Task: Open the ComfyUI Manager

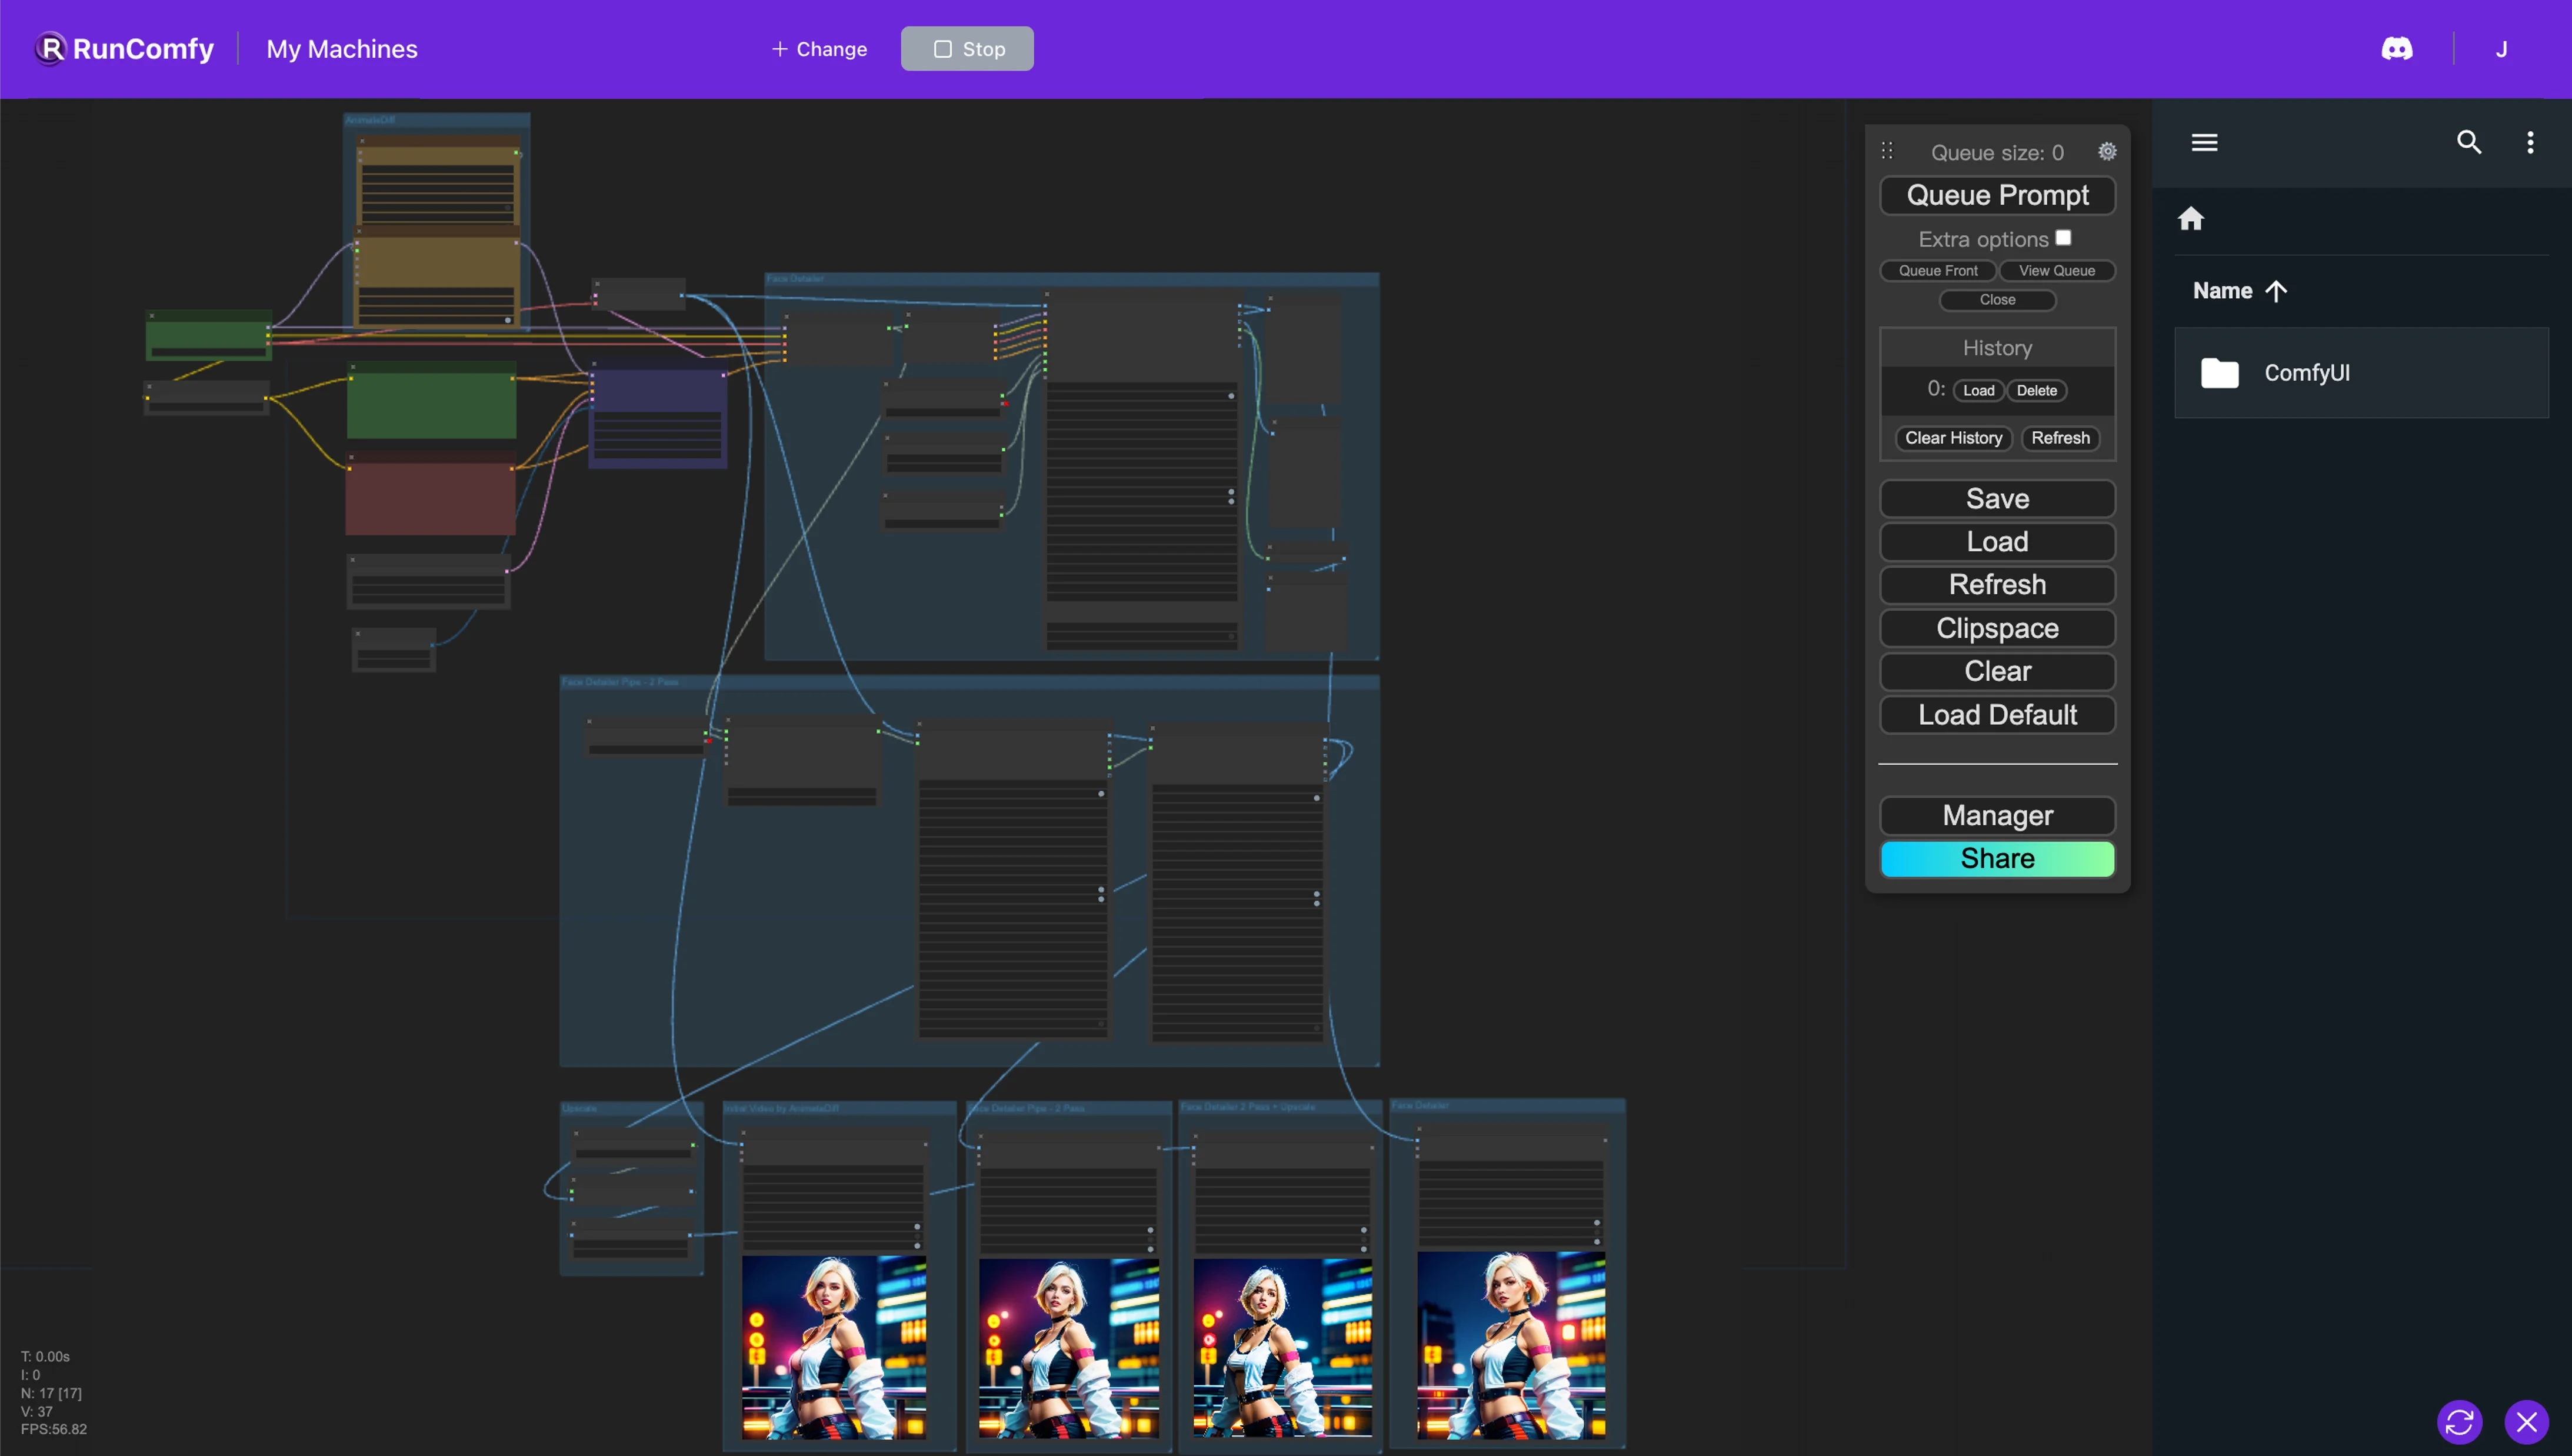Action: tap(1997, 815)
